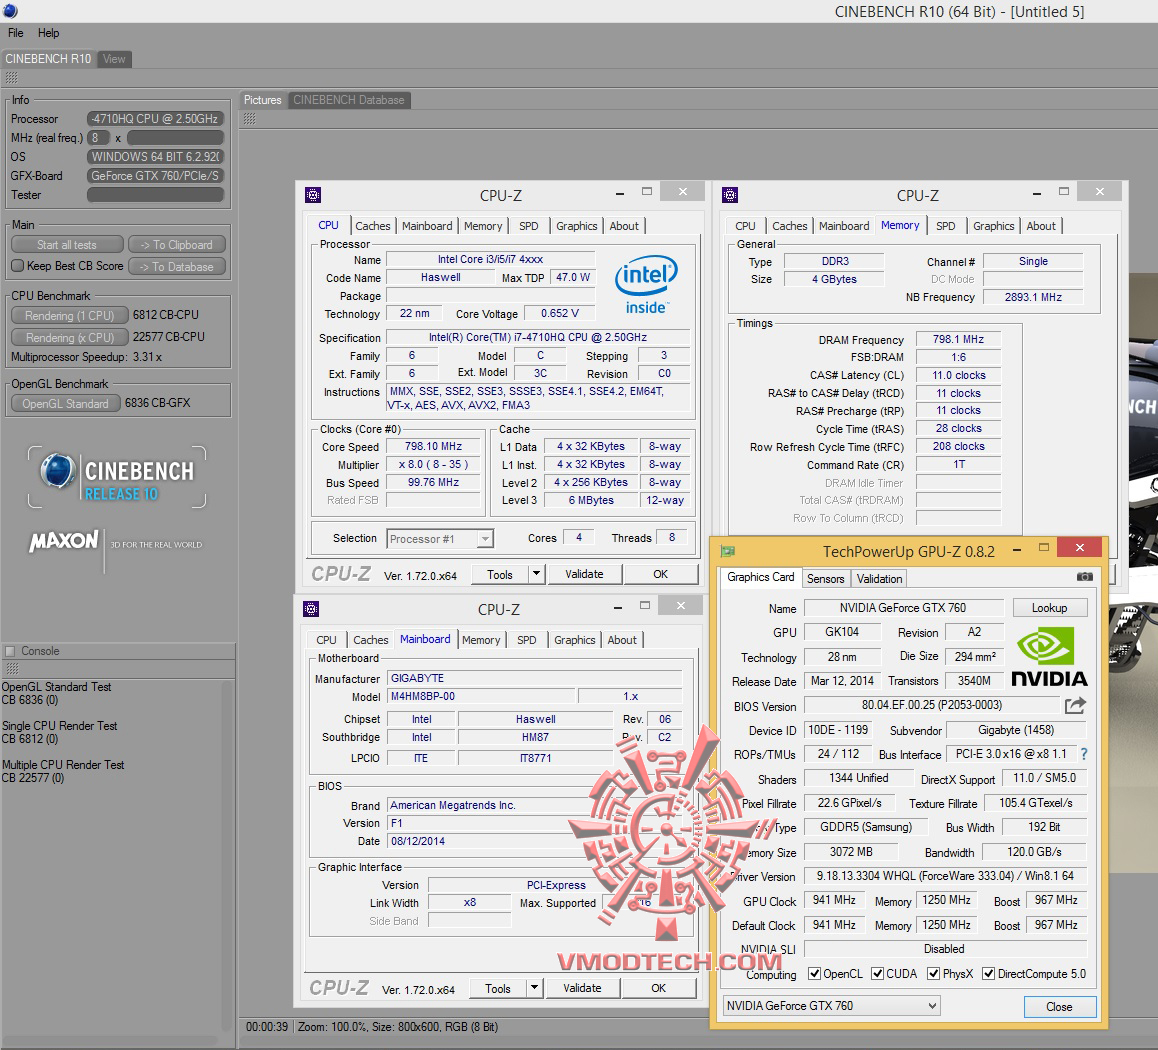The height and width of the screenshot is (1050, 1158).
Task: Click the To Clipboard button
Action: (x=177, y=244)
